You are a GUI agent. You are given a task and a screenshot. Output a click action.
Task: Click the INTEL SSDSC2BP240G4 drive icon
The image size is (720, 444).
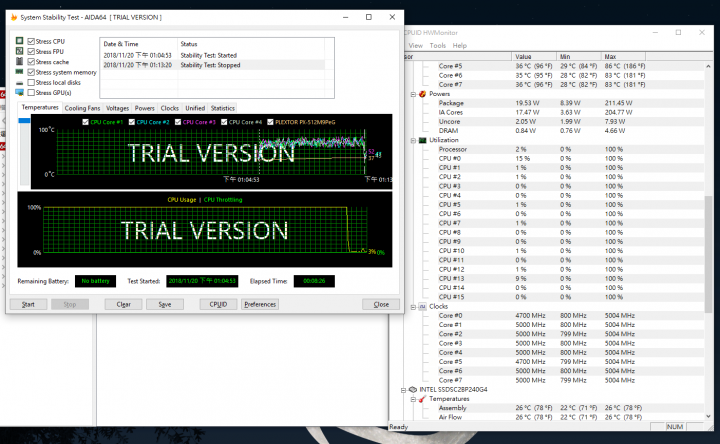tap(413, 389)
